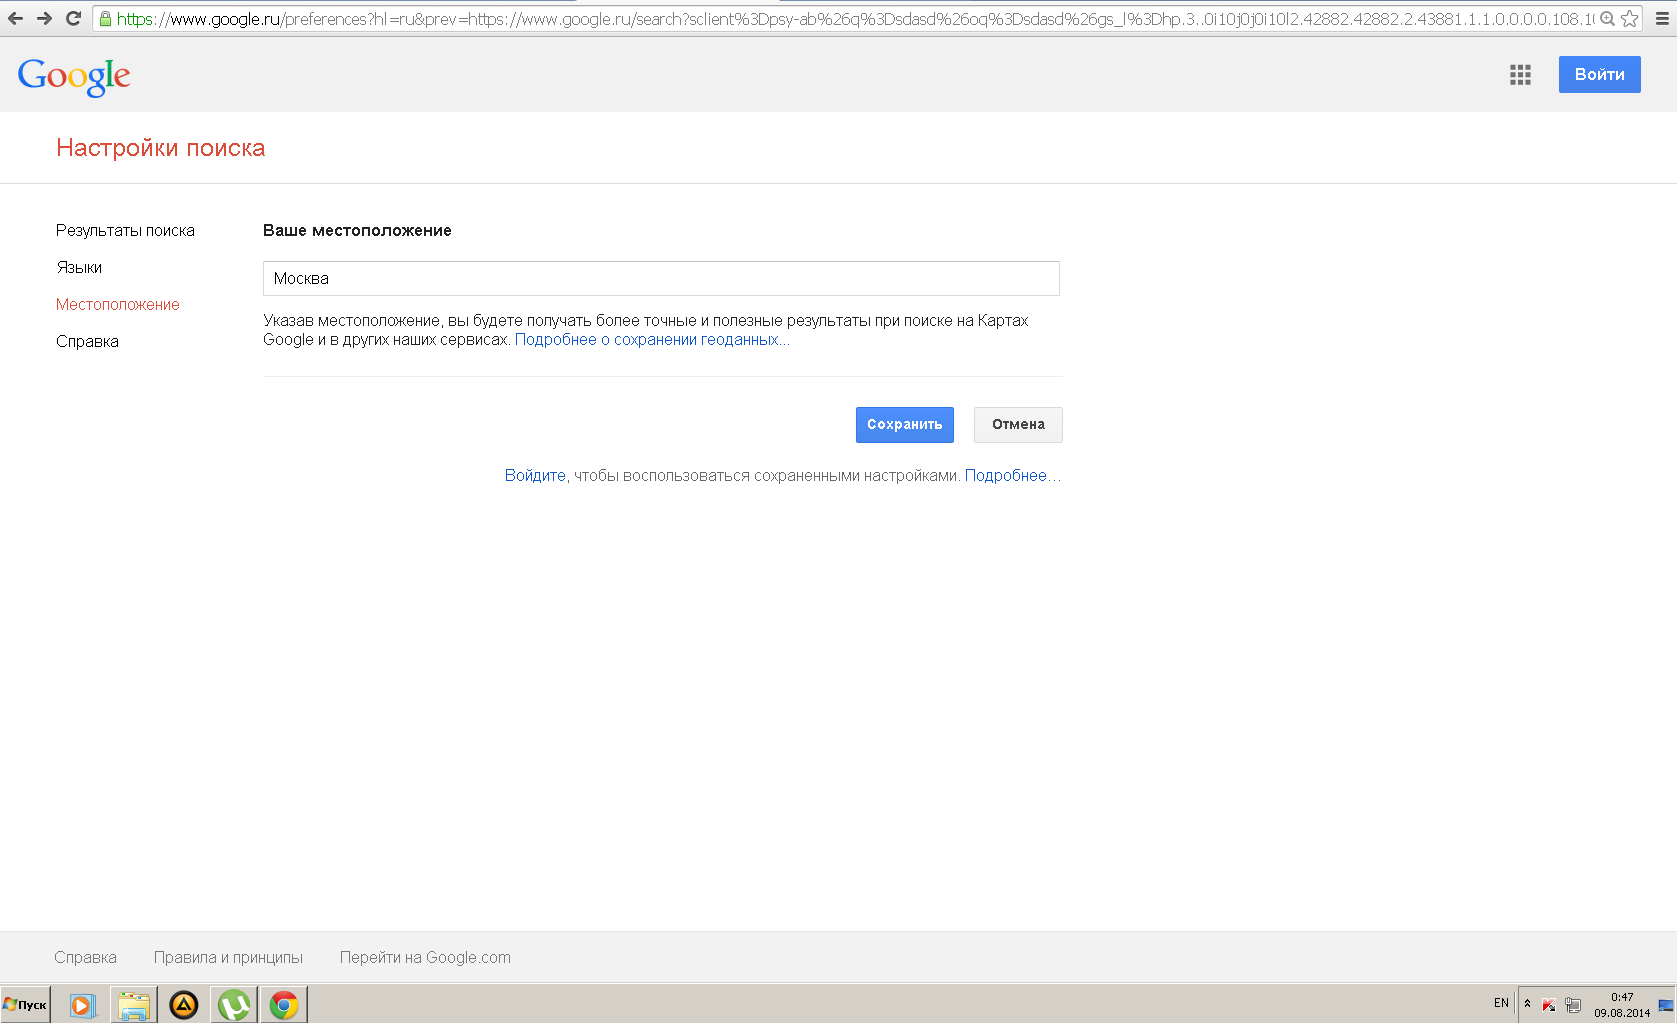
Task: Click the Show Desktop icon beside the clock
Action: click(x=1666, y=1004)
